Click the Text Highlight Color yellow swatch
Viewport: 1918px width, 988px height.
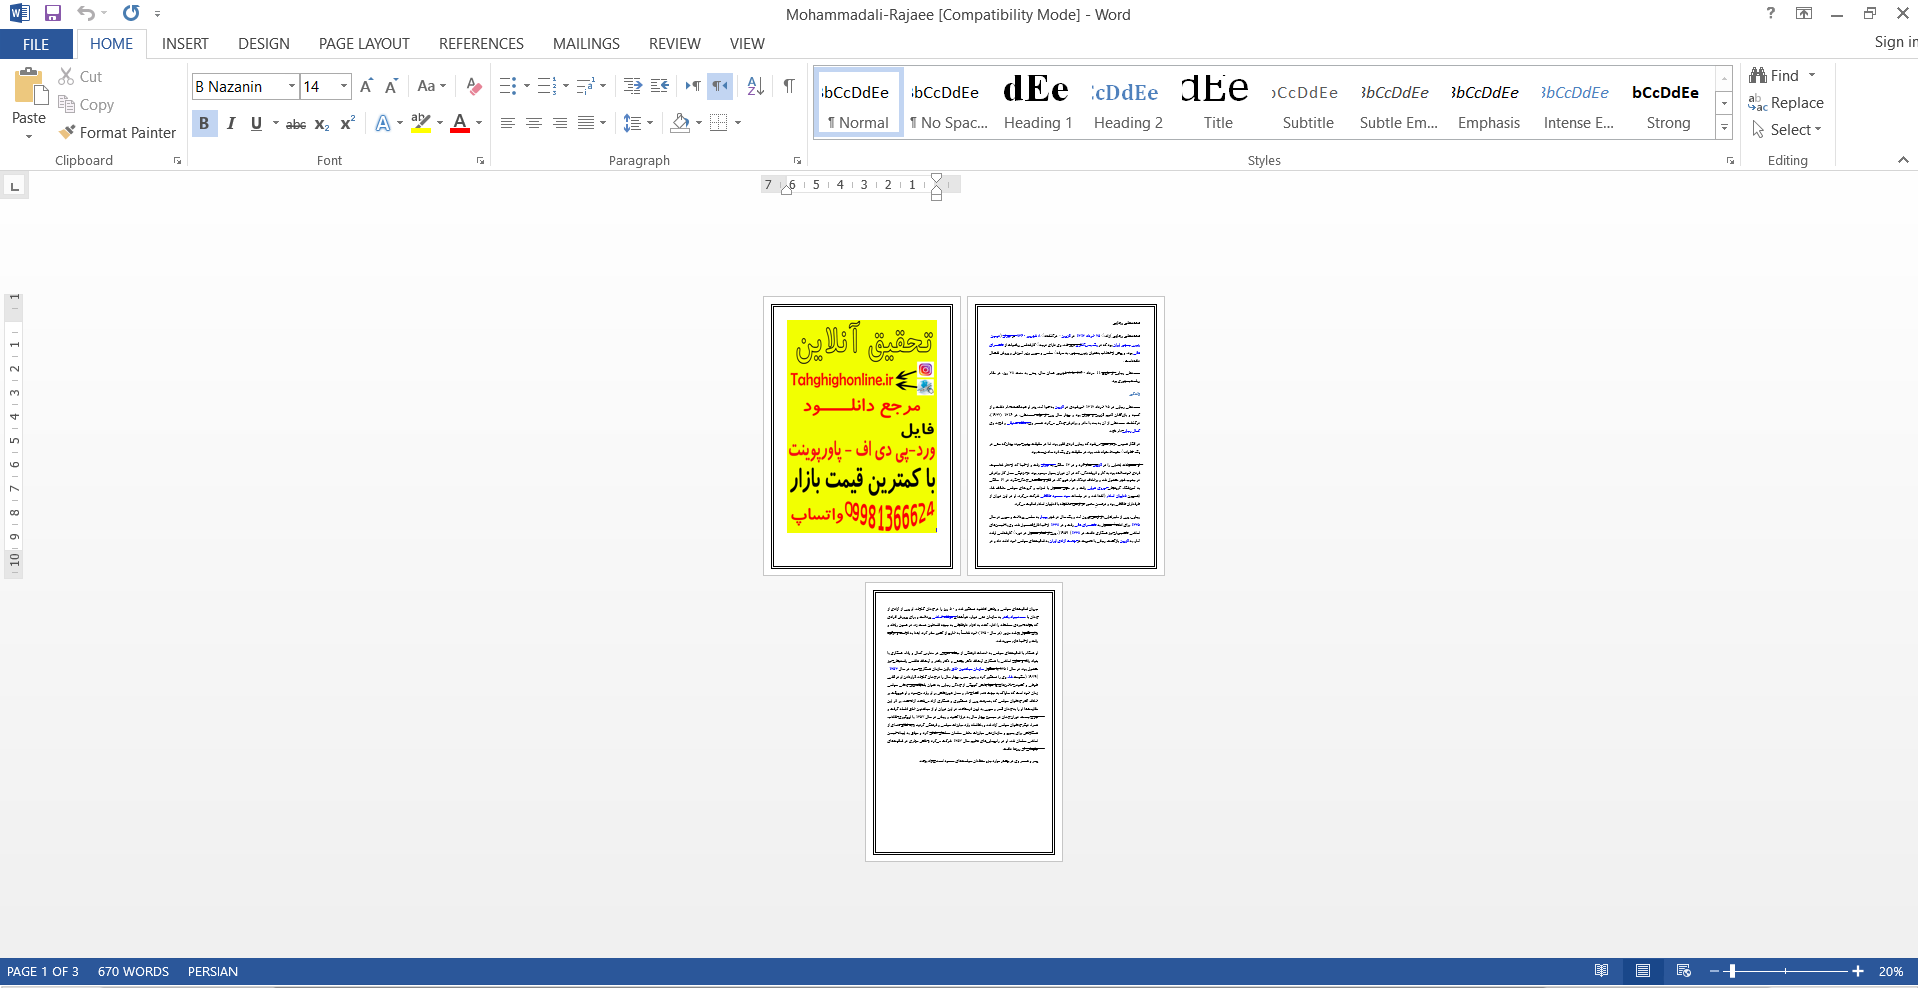coord(421,123)
